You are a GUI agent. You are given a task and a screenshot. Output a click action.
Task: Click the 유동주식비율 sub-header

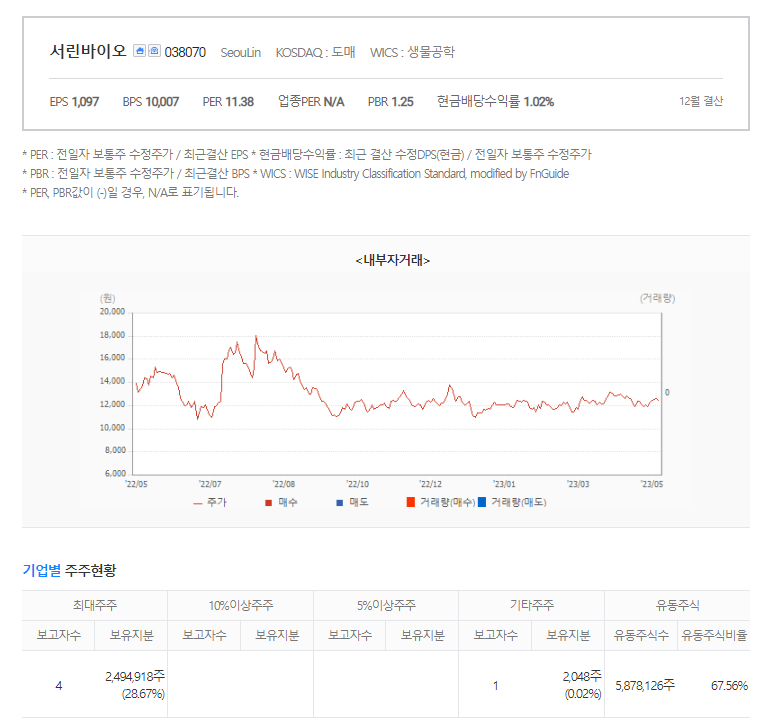pos(714,635)
